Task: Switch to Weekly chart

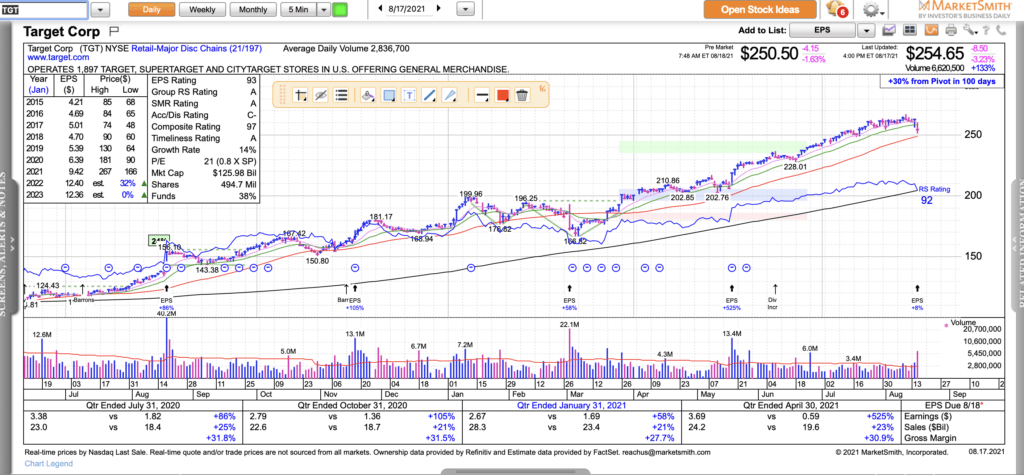Action: [x=202, y=10]
